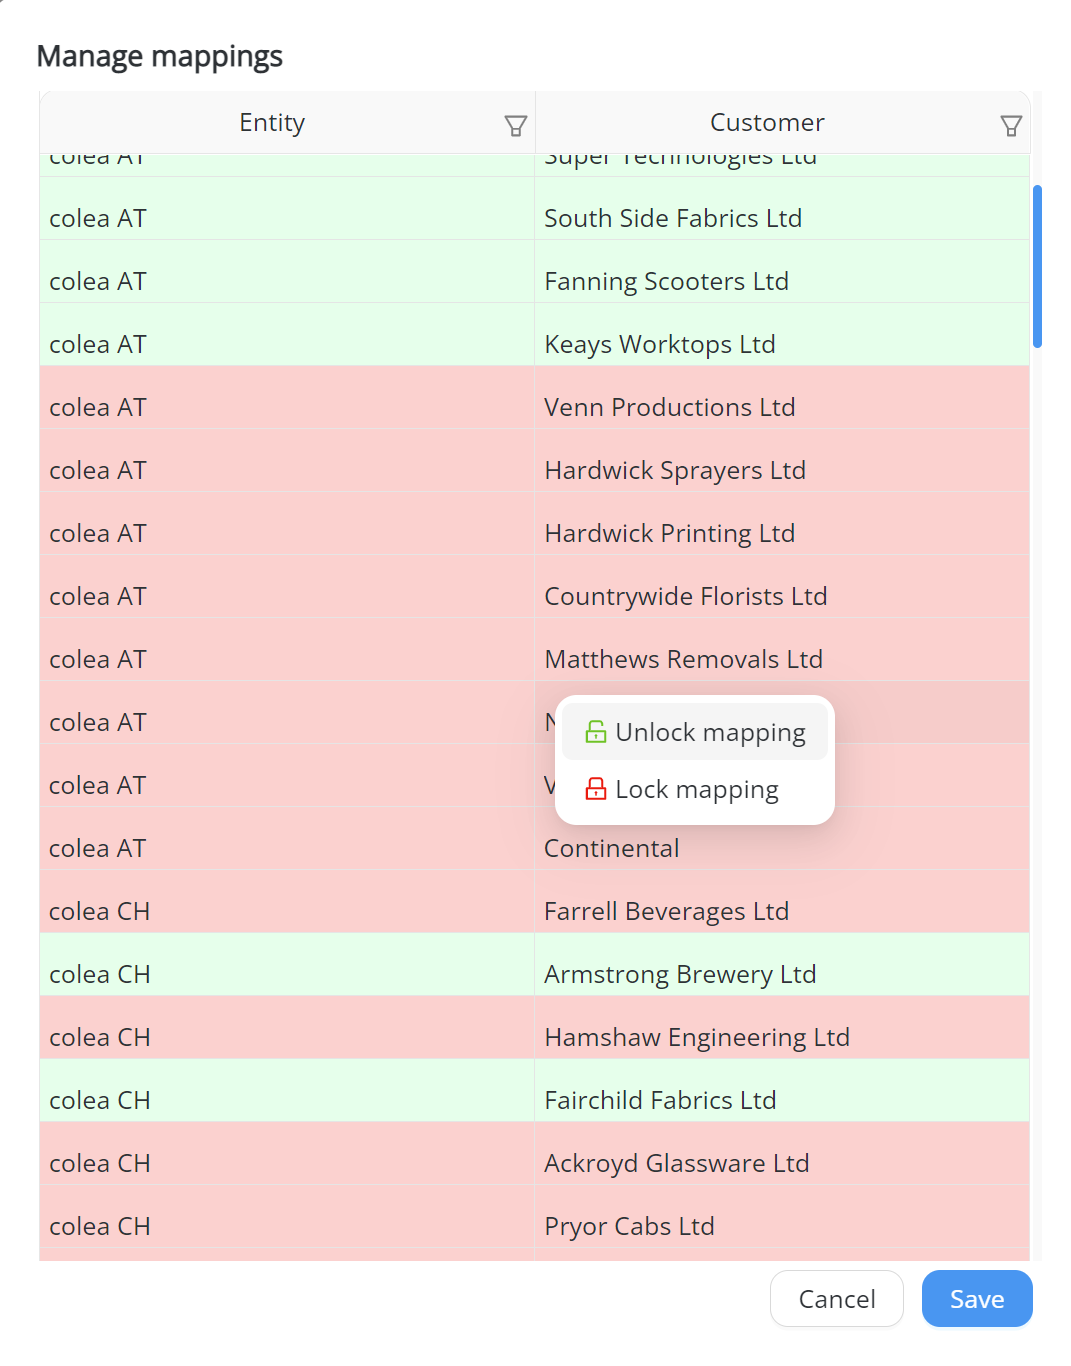Click the vertical scrollbar thumb

coord(1037,266)
